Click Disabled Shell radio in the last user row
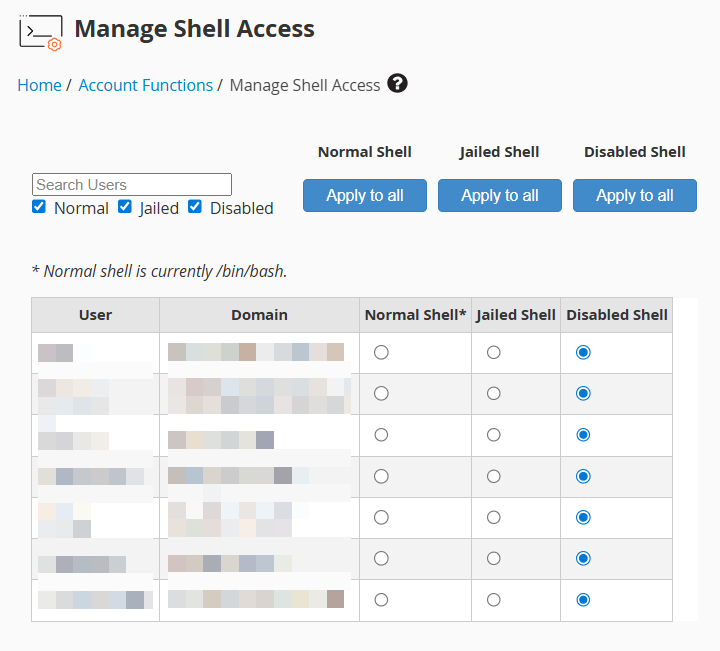This screenshot has width=720, height=651. 583,600
